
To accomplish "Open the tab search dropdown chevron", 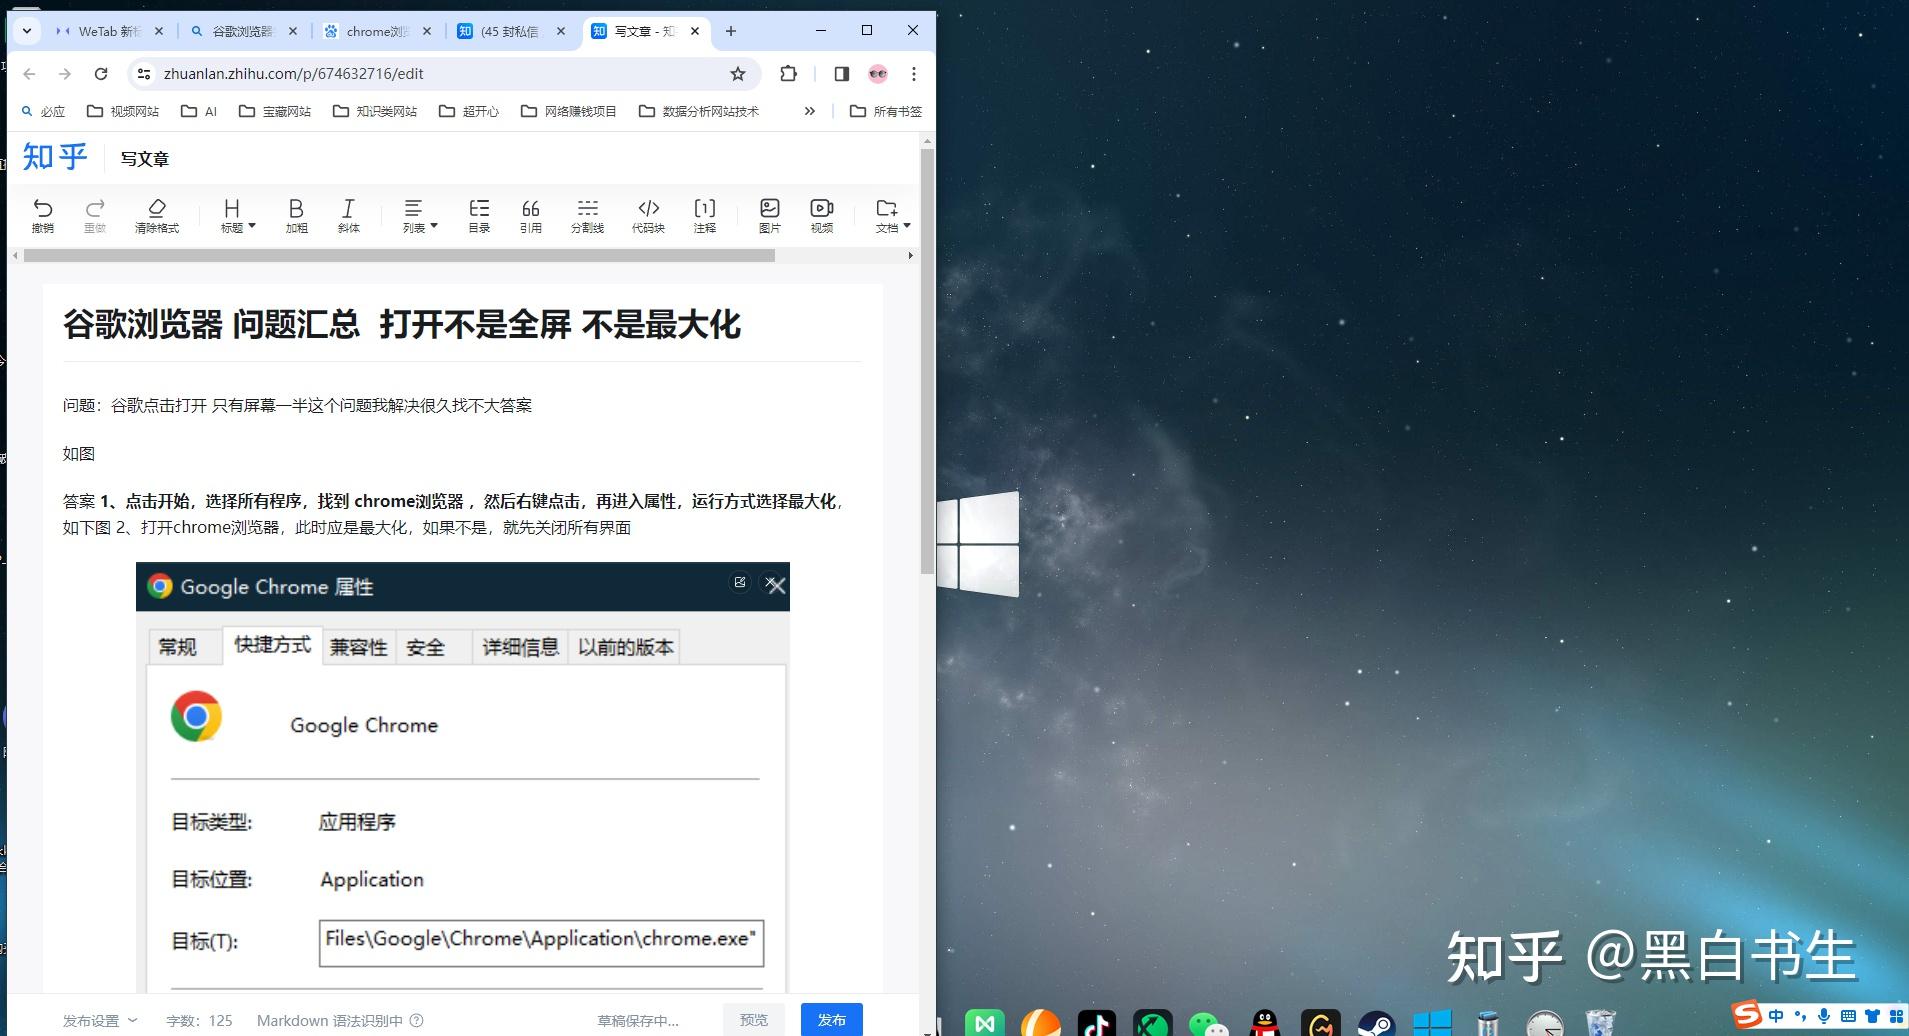I will tap(27, 31).
